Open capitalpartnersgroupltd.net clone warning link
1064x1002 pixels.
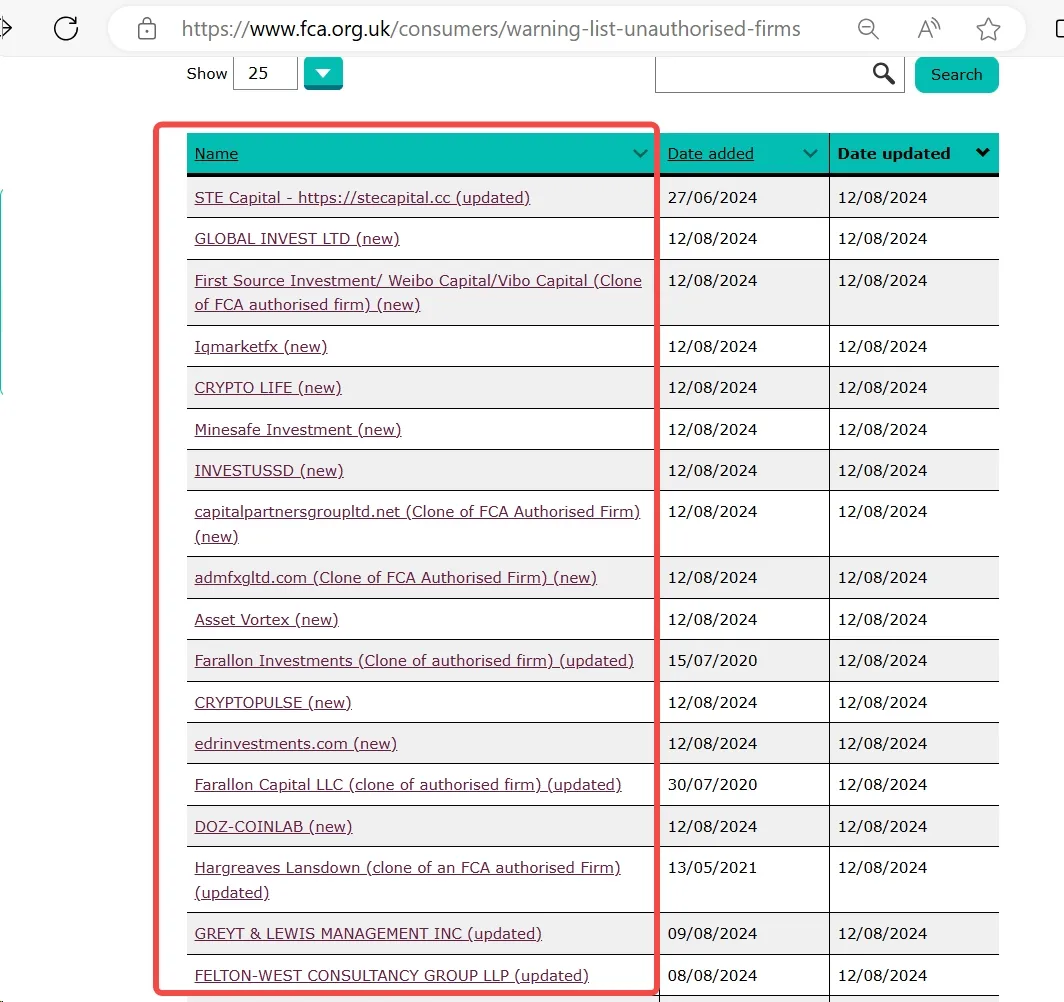[417, 524]
